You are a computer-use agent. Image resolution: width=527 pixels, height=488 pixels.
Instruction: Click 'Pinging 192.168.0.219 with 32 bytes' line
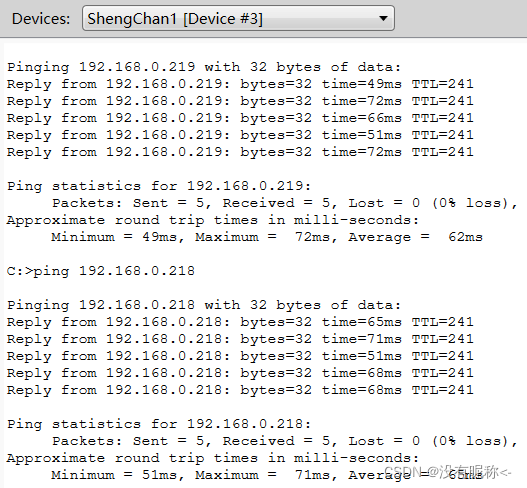point(204,67)
